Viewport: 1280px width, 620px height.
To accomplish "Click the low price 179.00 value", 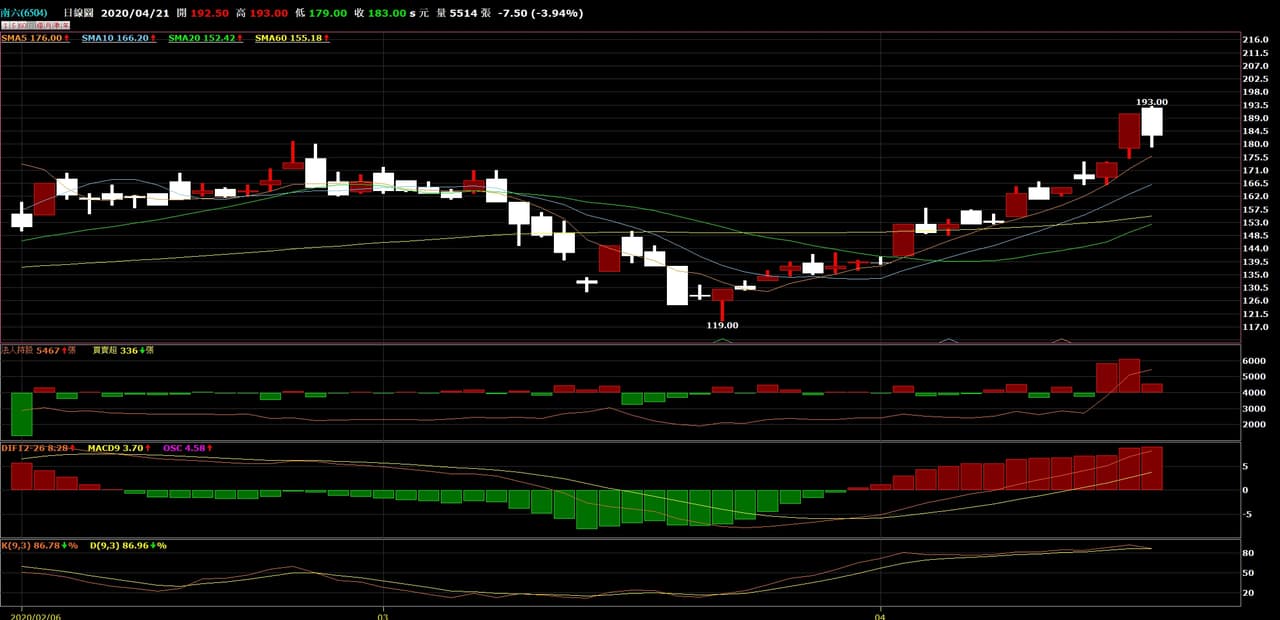I will [328, 13].
